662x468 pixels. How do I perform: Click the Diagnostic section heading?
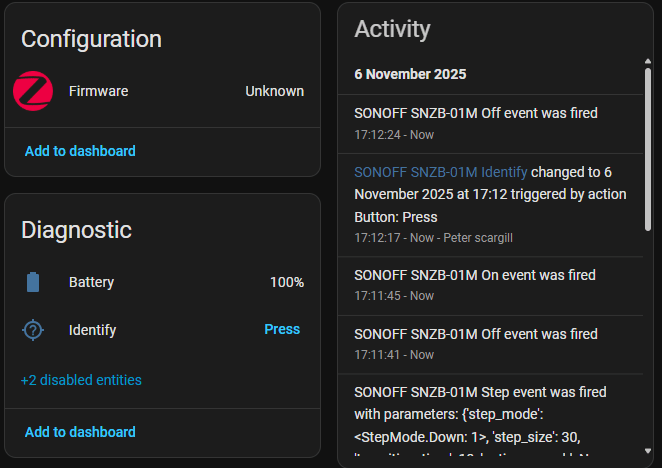pos(76,230)
